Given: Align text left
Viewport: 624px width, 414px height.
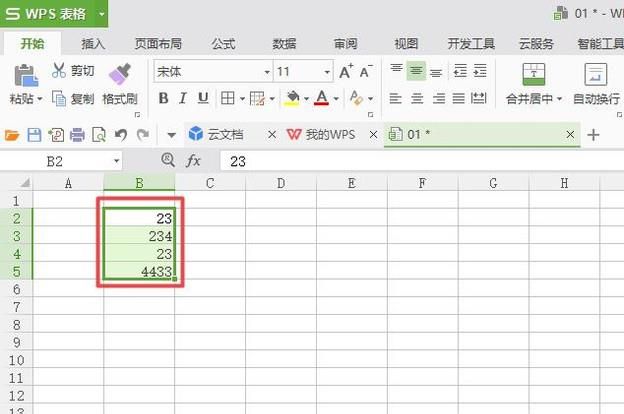Looking at the screenshot, I should (396, 98).
